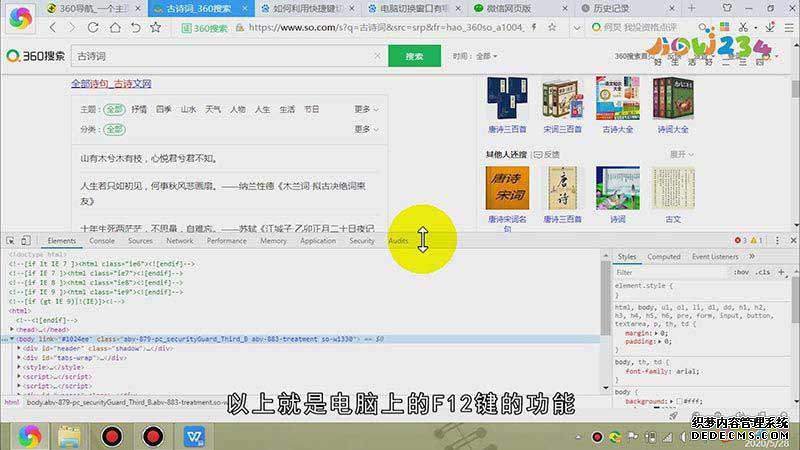This screenshot has height=450, width=800.
Task: Open DevTools more options menu (three dots)
Action: tap(777, 240)
